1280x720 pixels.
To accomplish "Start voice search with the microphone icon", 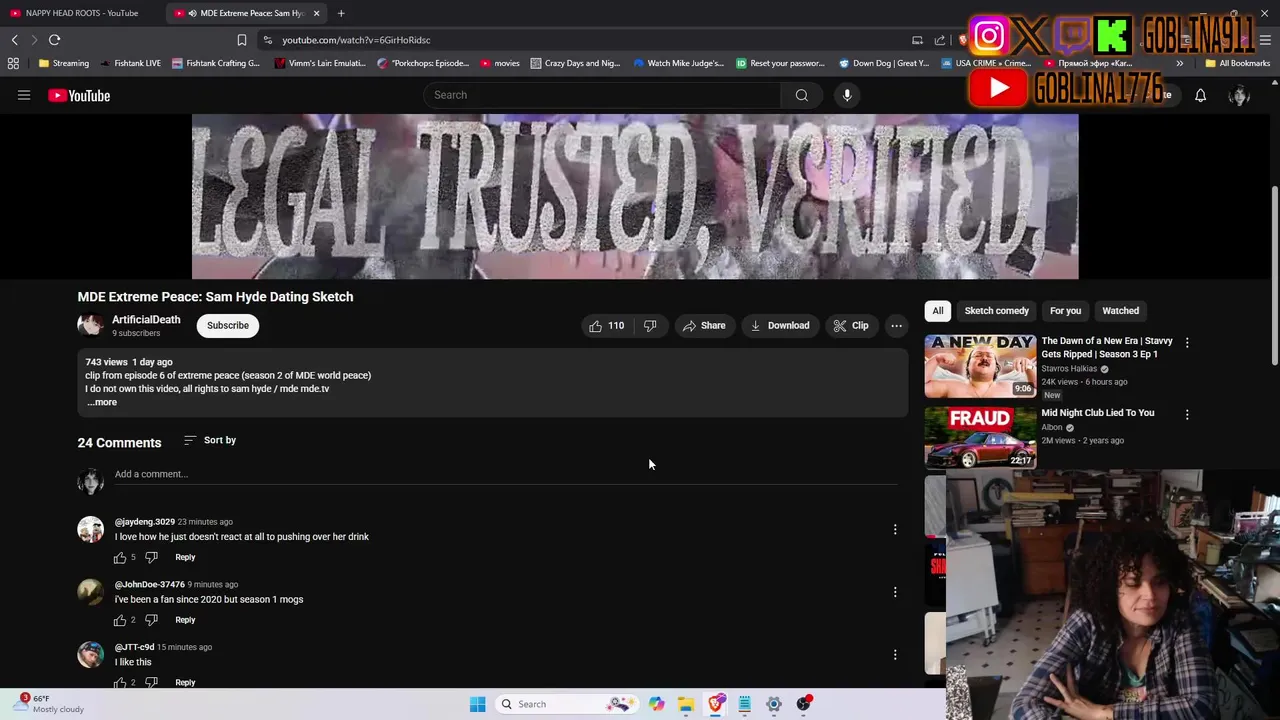I will (847, 95).
